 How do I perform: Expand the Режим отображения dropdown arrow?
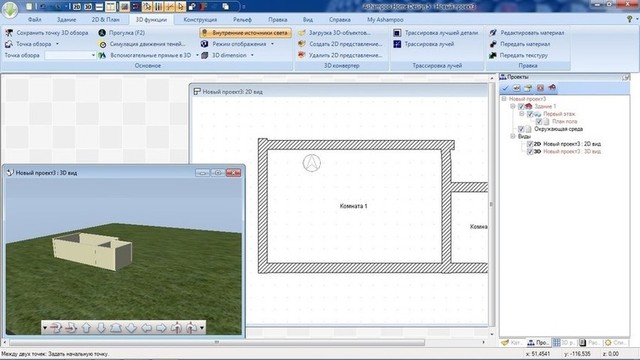272,44
